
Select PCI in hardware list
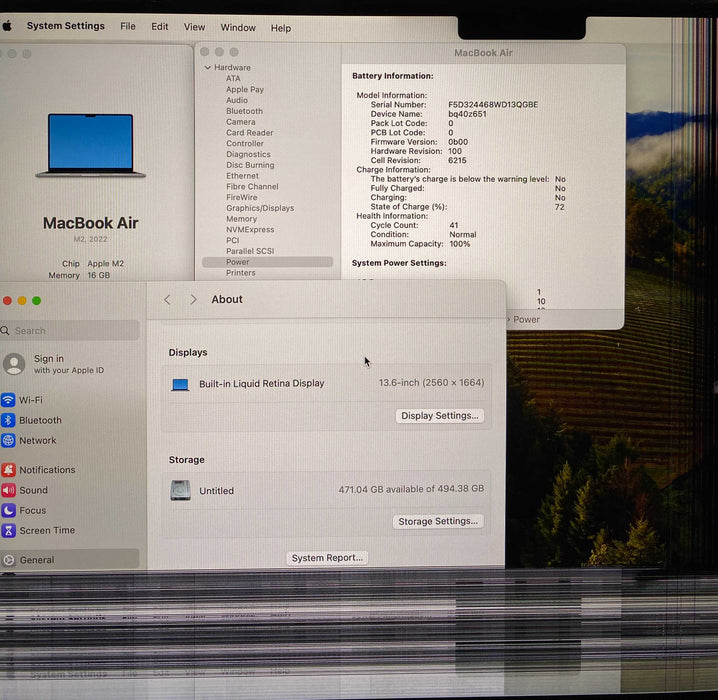click(233, 240)
